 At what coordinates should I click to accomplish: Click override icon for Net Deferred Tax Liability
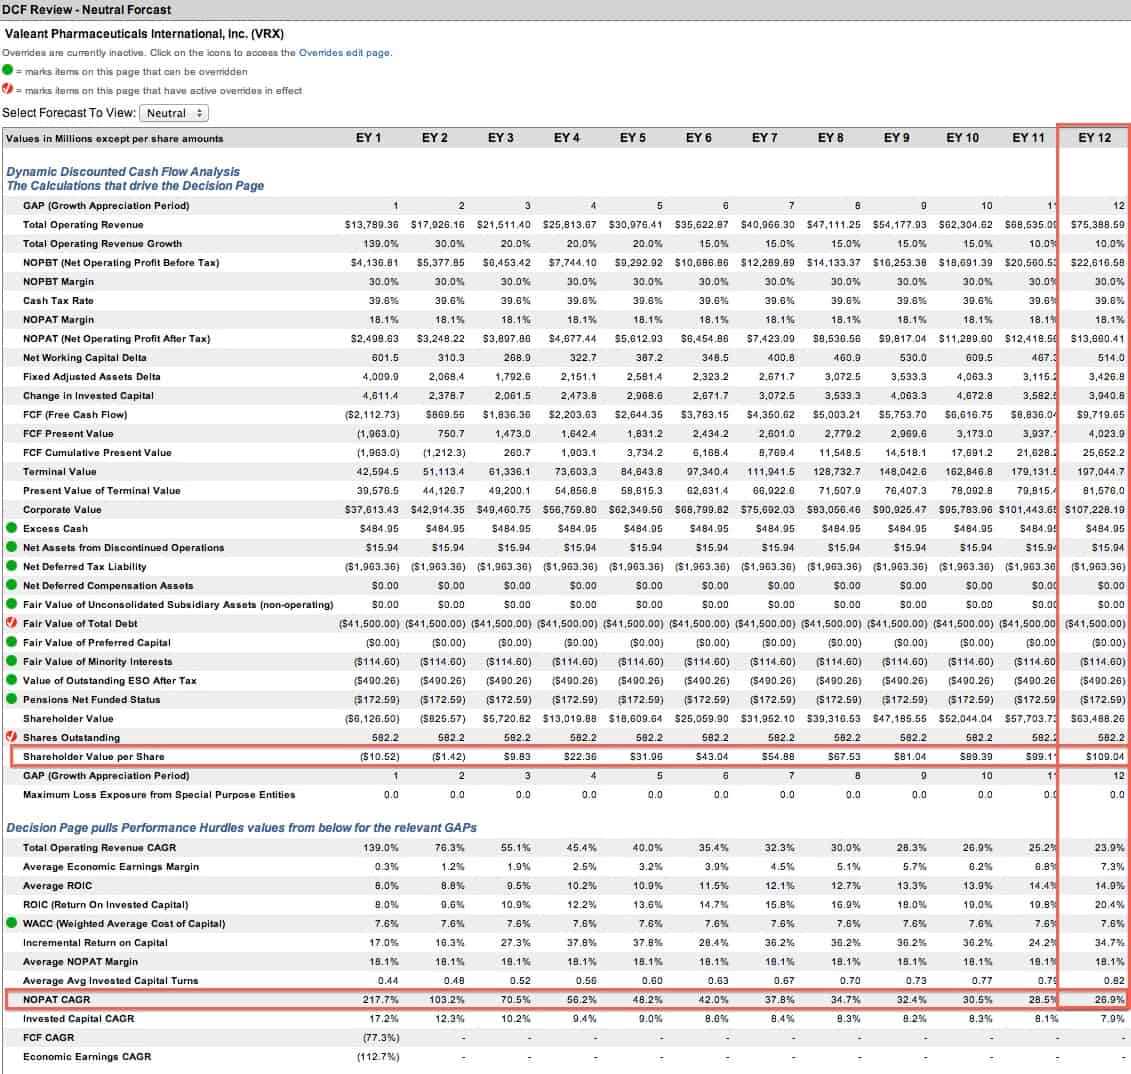tap(12, 565)
